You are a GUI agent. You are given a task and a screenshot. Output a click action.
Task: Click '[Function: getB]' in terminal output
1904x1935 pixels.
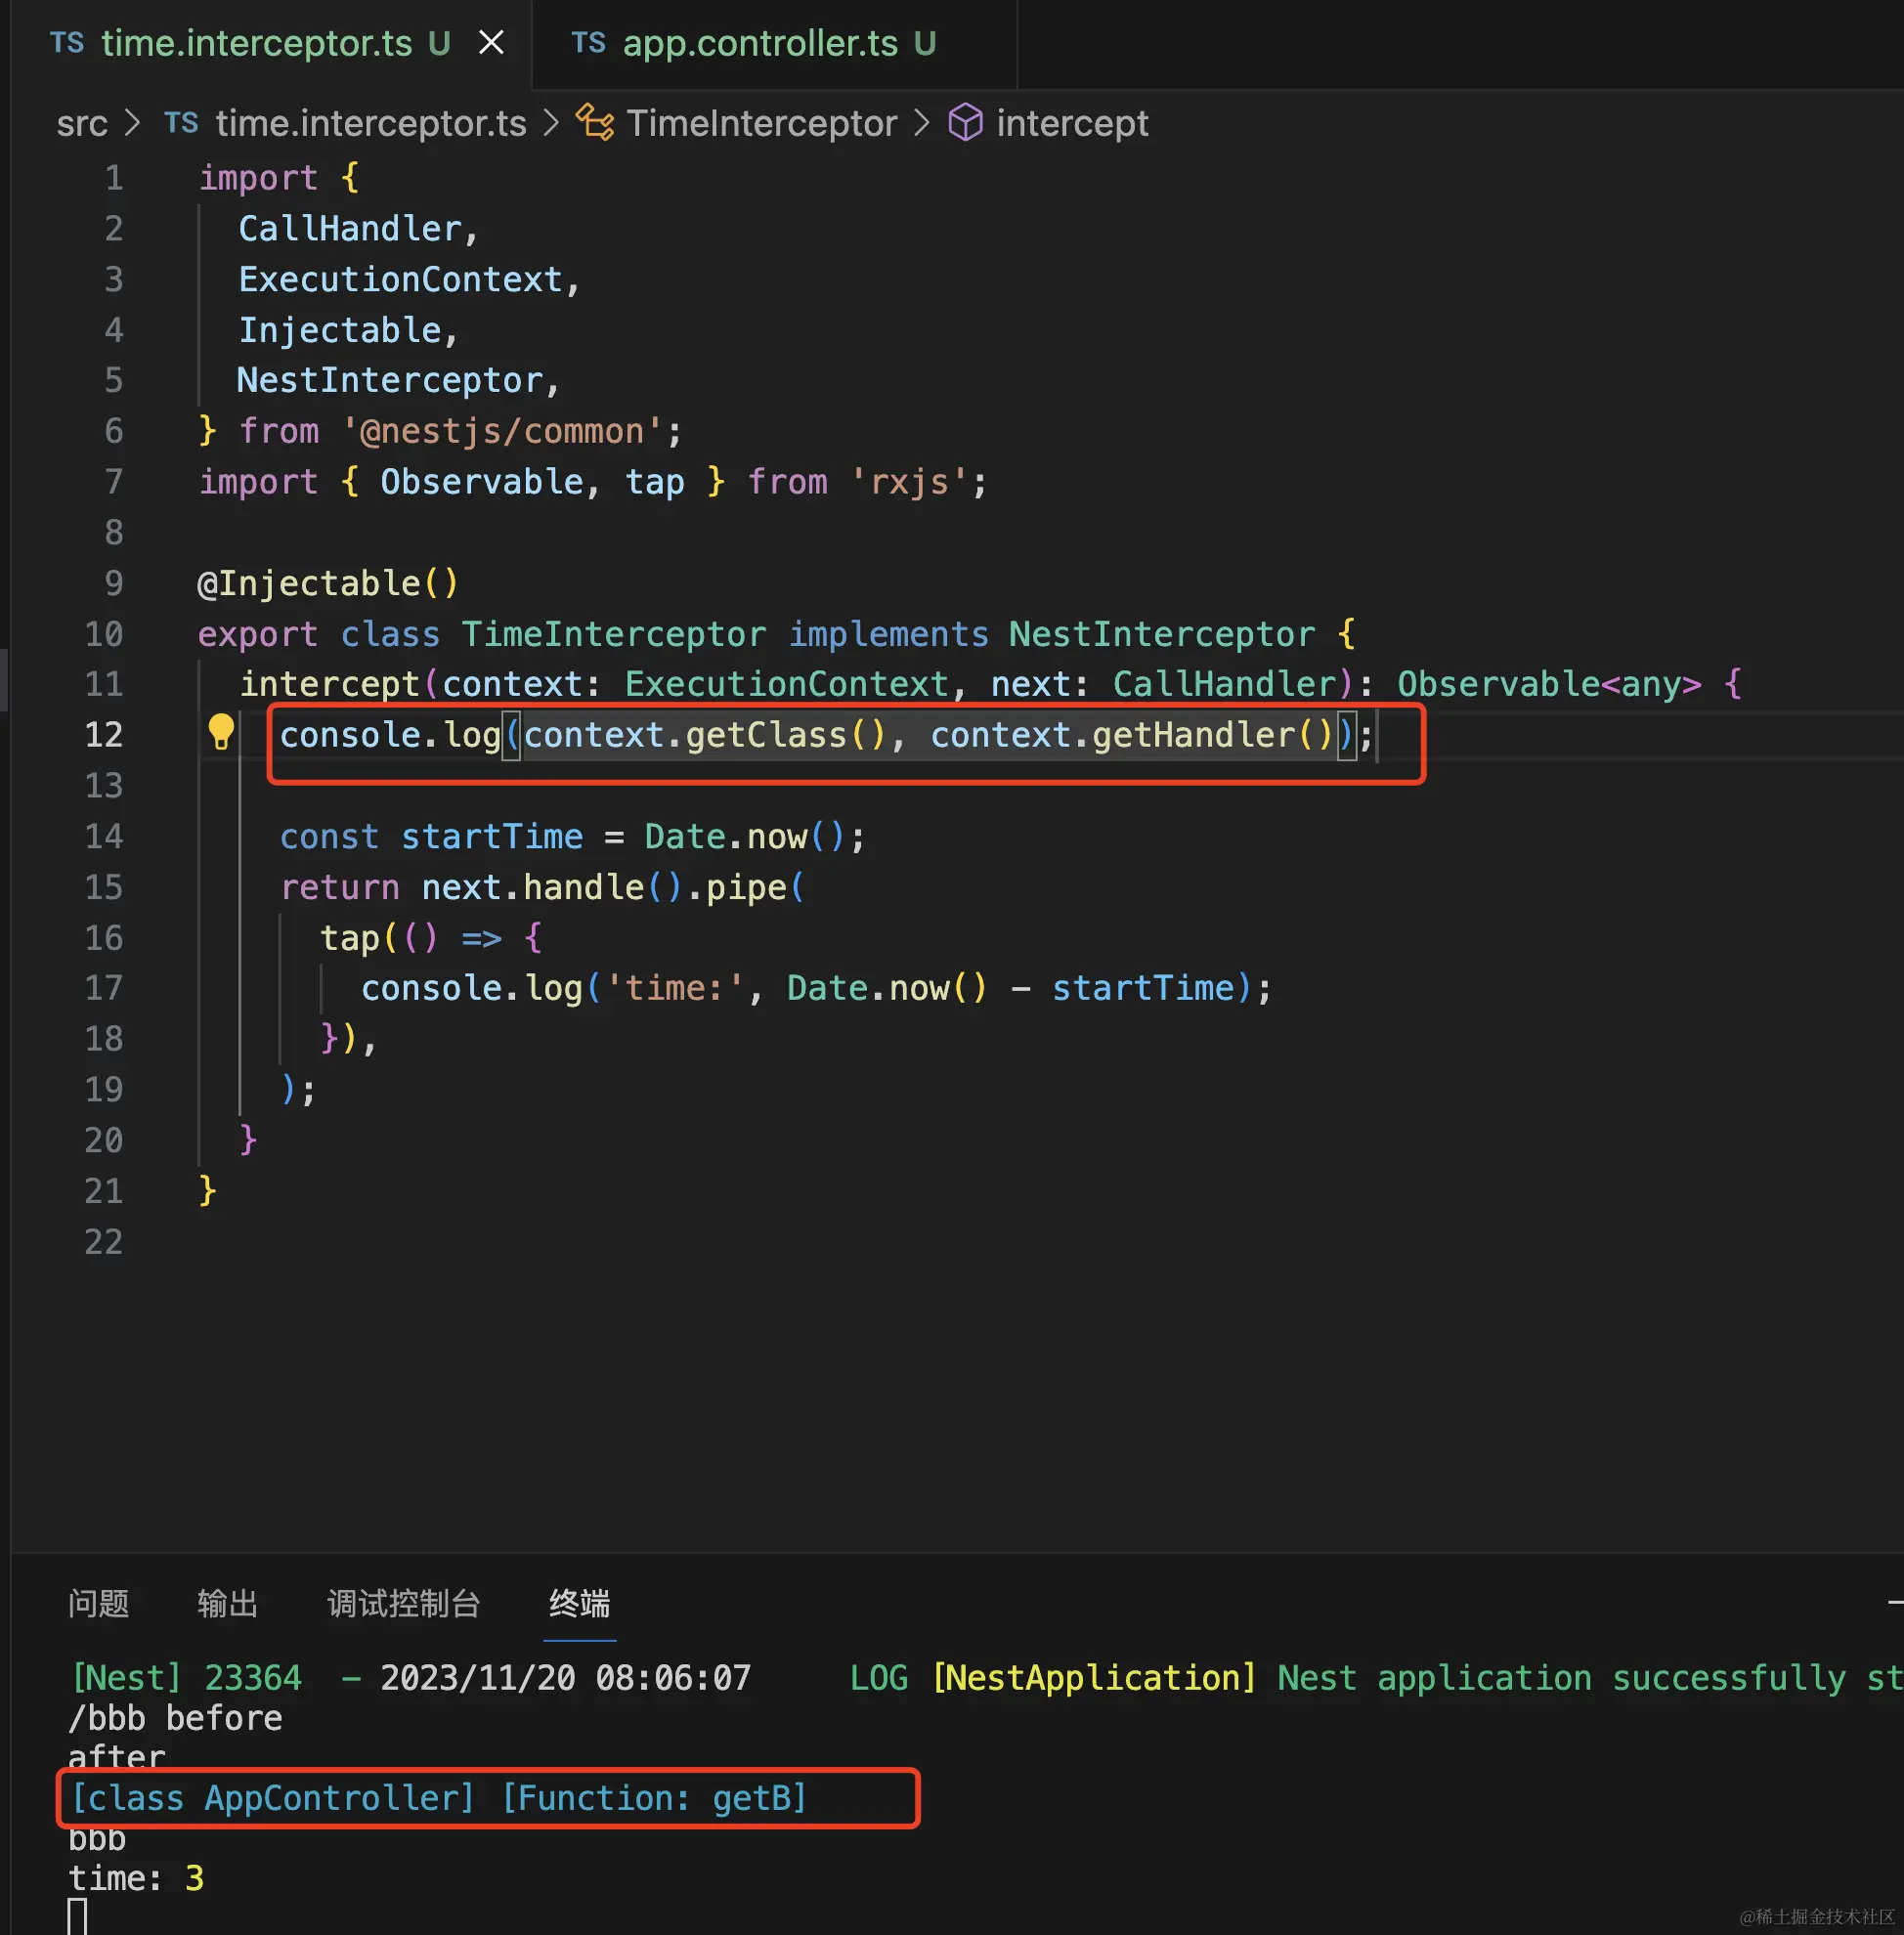click(653, 1798)
